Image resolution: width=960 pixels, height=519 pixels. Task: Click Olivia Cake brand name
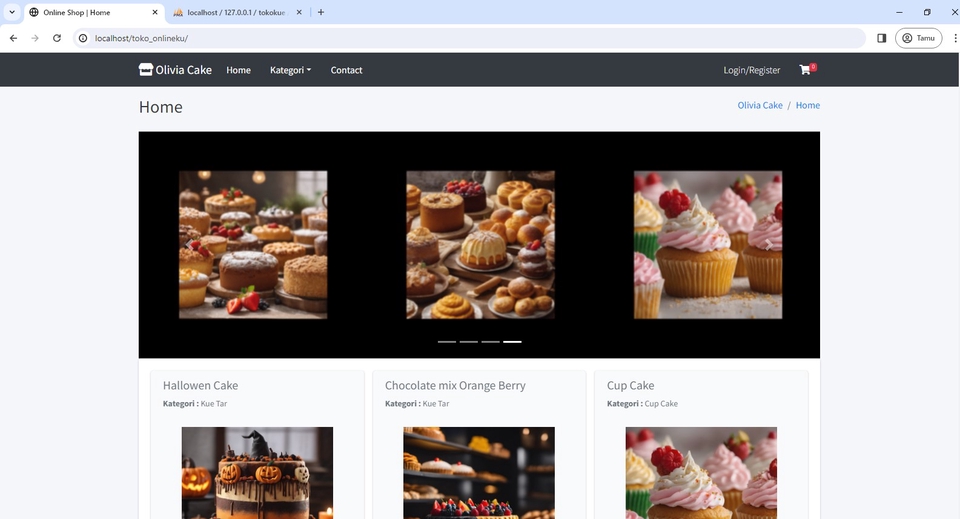point(184,70)
